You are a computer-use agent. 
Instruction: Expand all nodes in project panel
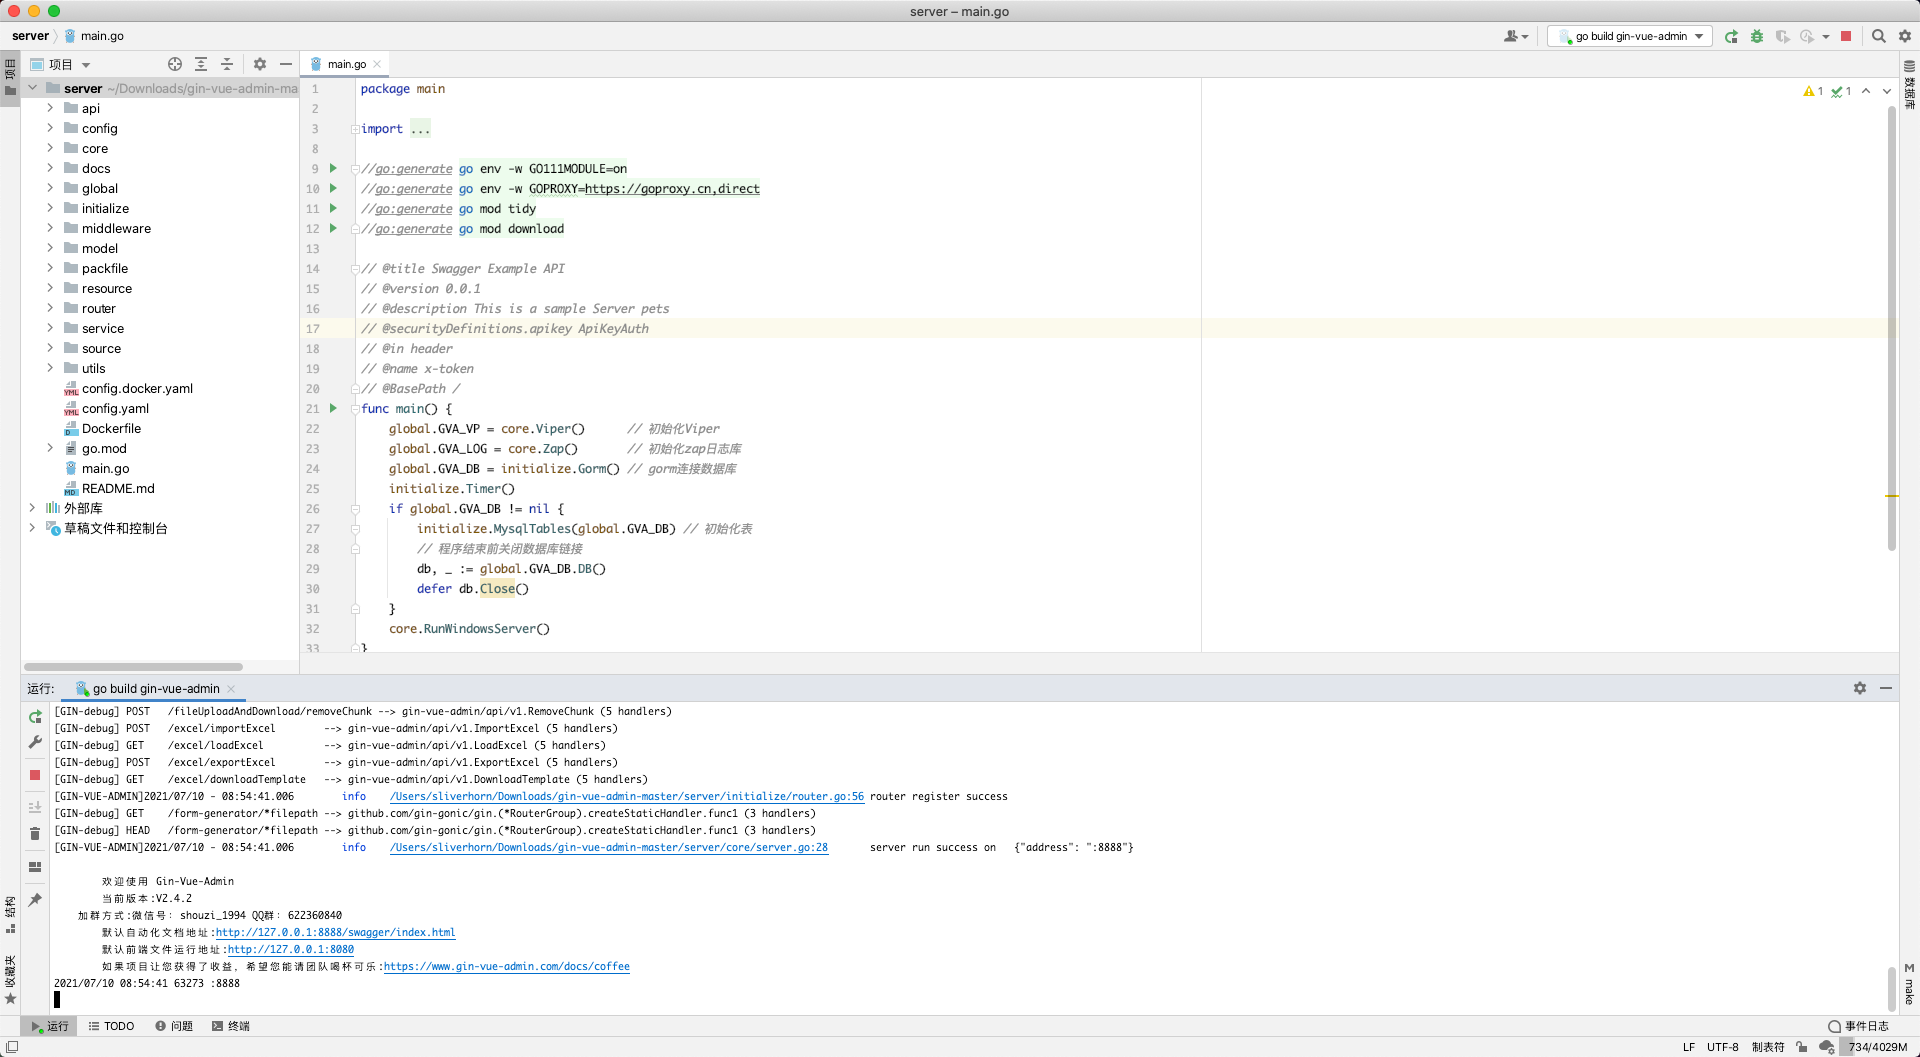[201, 64]
